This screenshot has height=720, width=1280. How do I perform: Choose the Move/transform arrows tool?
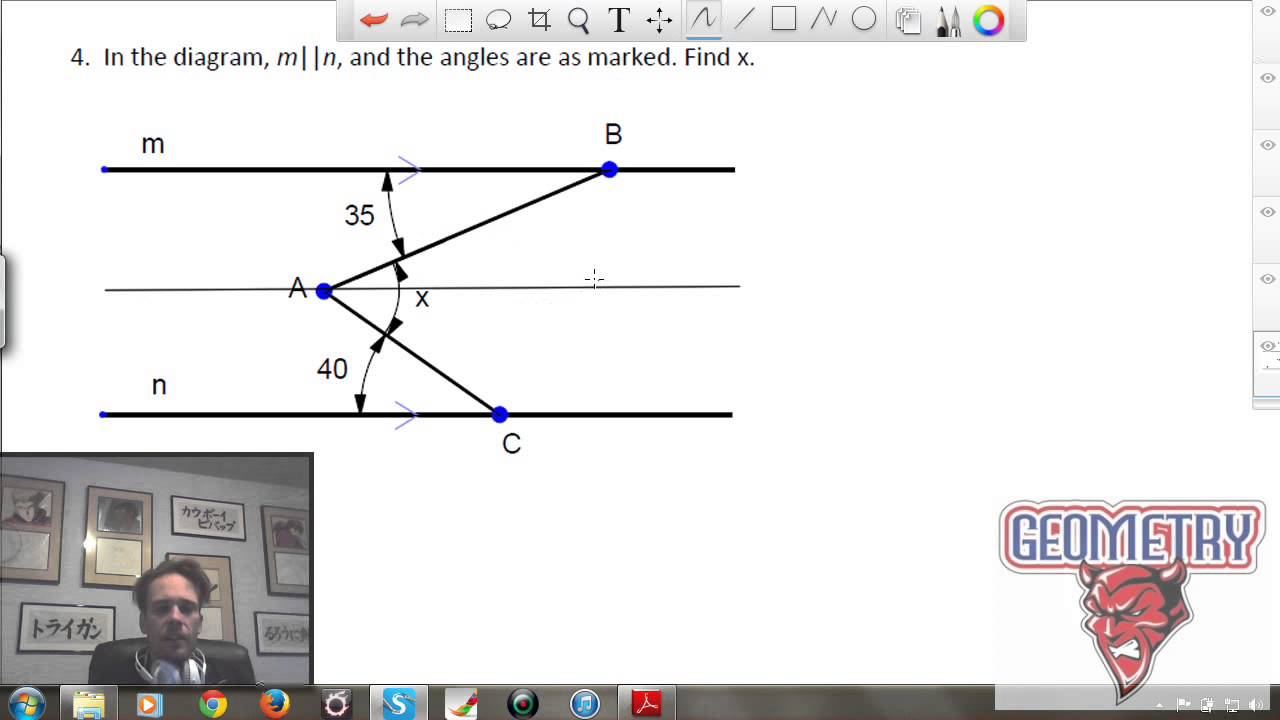(x=659, y=20)
